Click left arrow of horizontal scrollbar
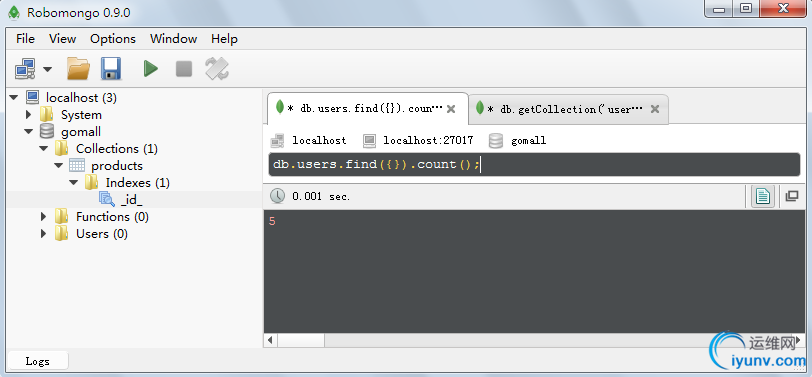Screen dimensions: 812x377 (x=270, y=340)
